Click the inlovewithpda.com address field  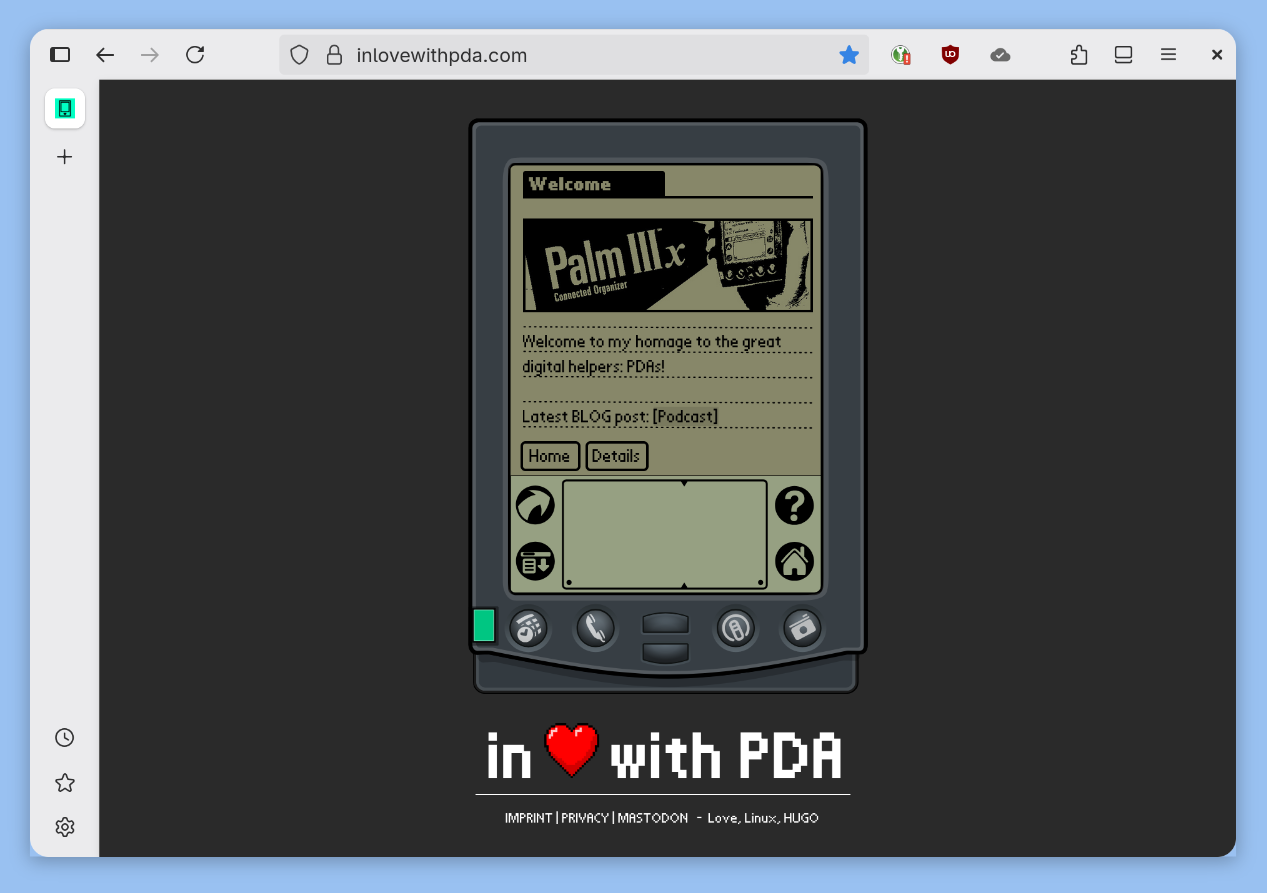tap(573, 55)
